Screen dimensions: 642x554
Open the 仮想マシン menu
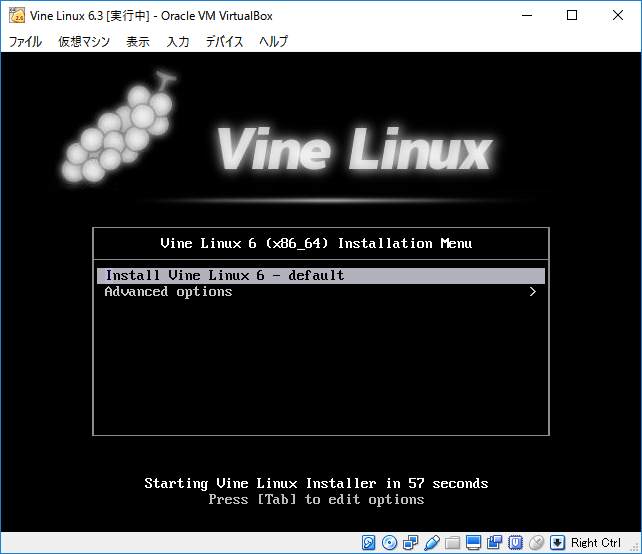pyautogui.click(x=83, y=41)
